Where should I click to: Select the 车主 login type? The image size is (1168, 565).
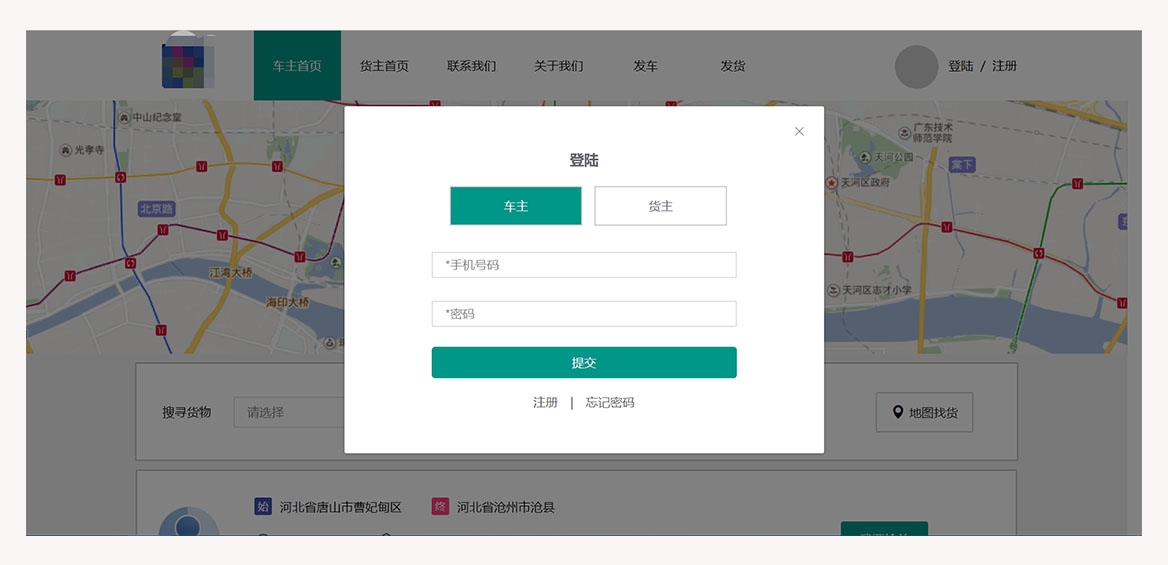516,206
